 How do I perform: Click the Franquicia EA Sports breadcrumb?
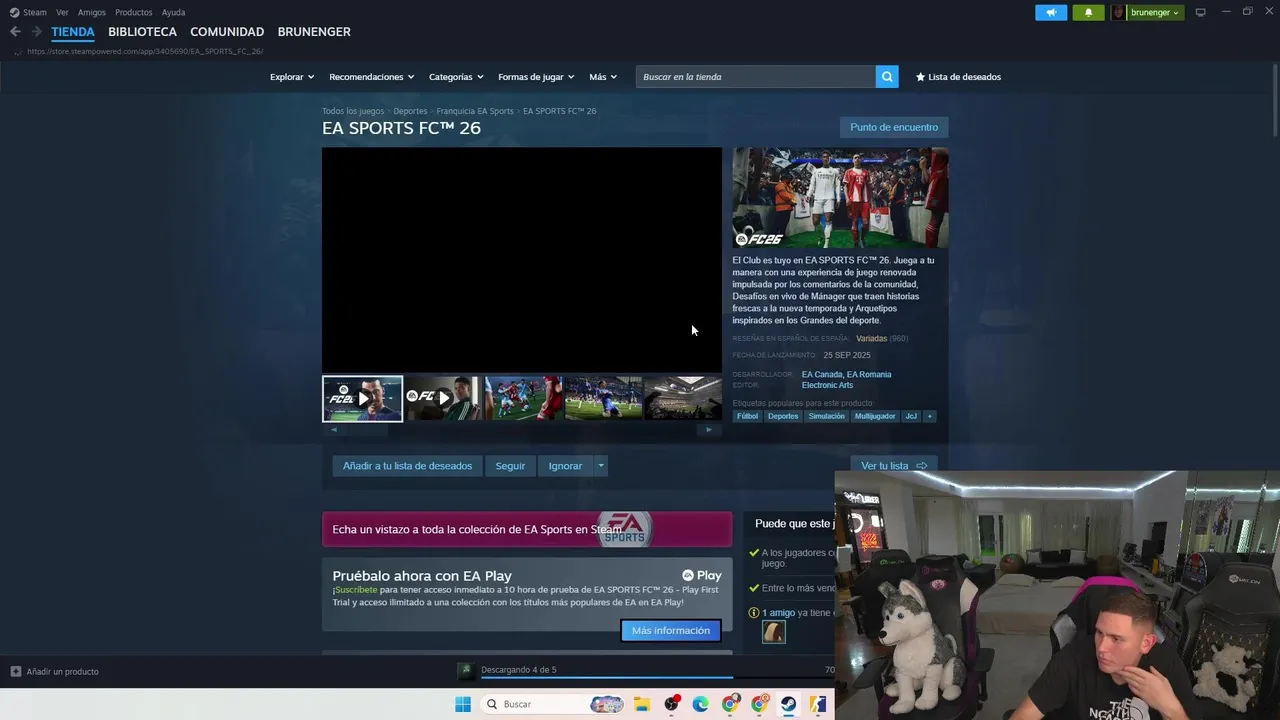pos(475,111)
